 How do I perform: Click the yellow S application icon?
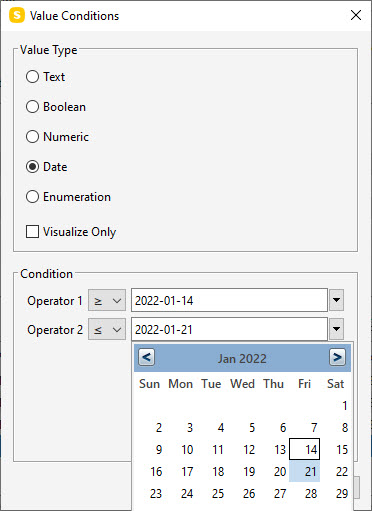[x=17, y=15]
